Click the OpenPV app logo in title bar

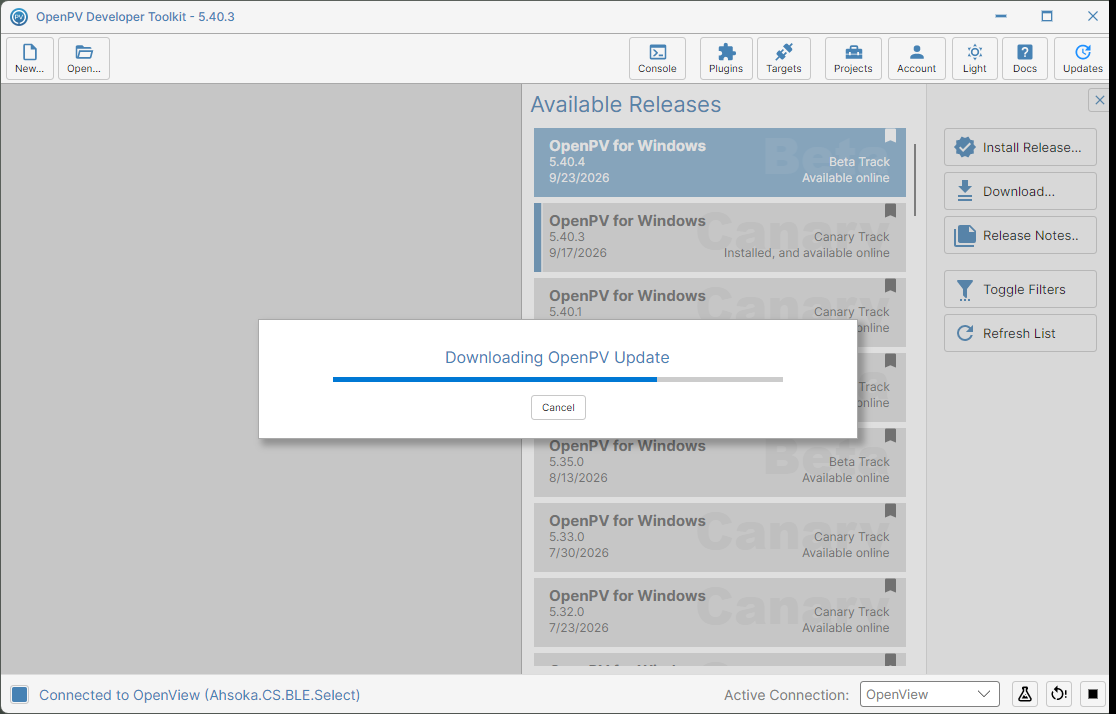[19, 16]
